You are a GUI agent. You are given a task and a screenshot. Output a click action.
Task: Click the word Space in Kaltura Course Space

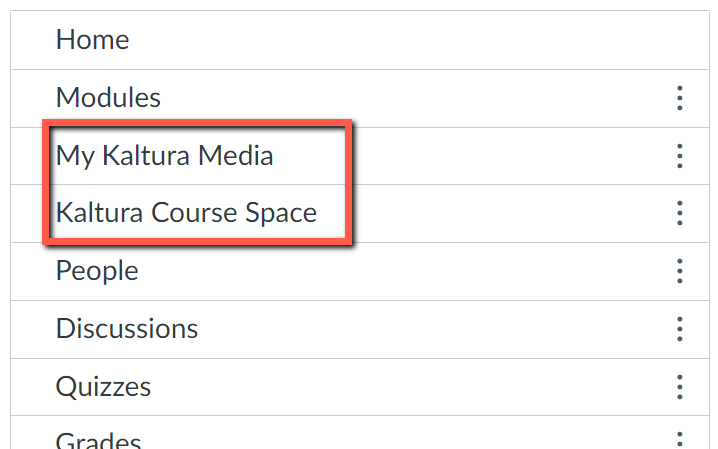pos(279,213)
